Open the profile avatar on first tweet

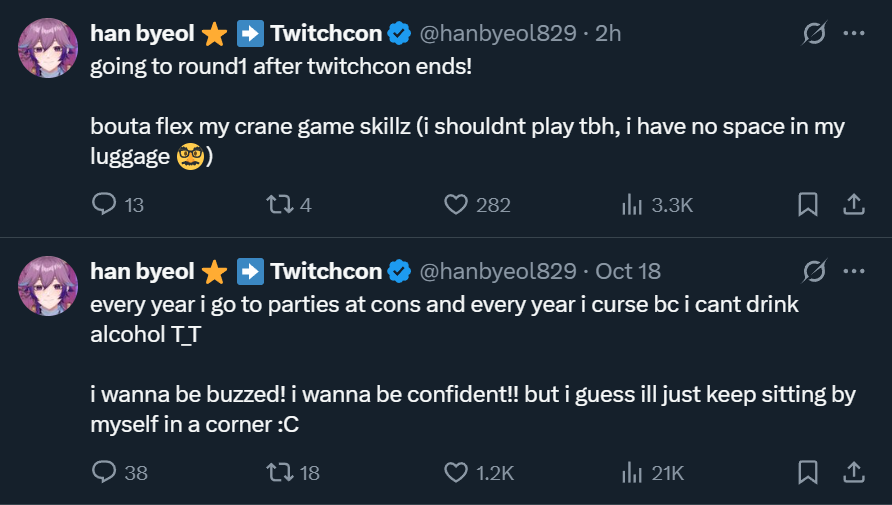[48, 47]
